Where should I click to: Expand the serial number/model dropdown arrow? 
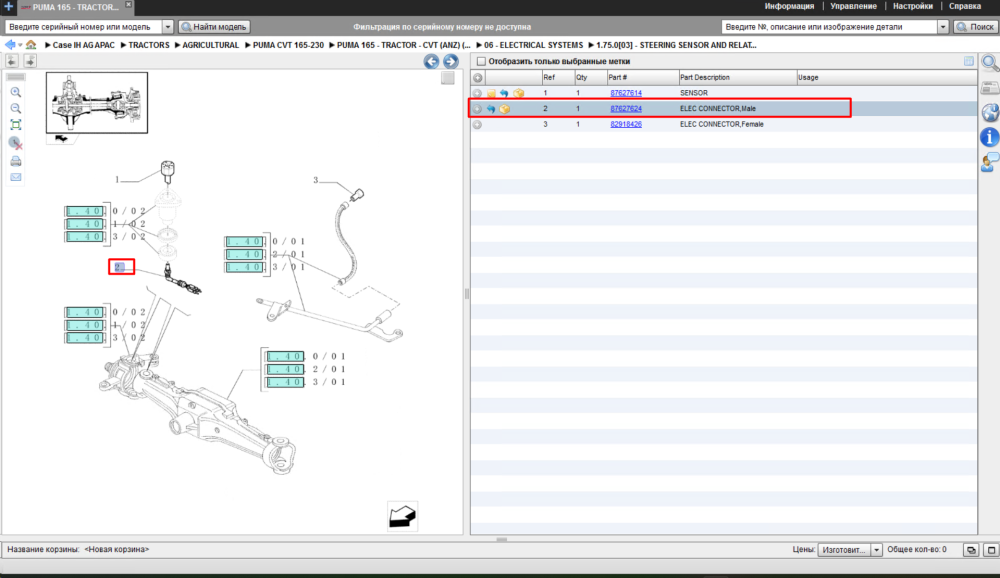[x=168, y=27]
